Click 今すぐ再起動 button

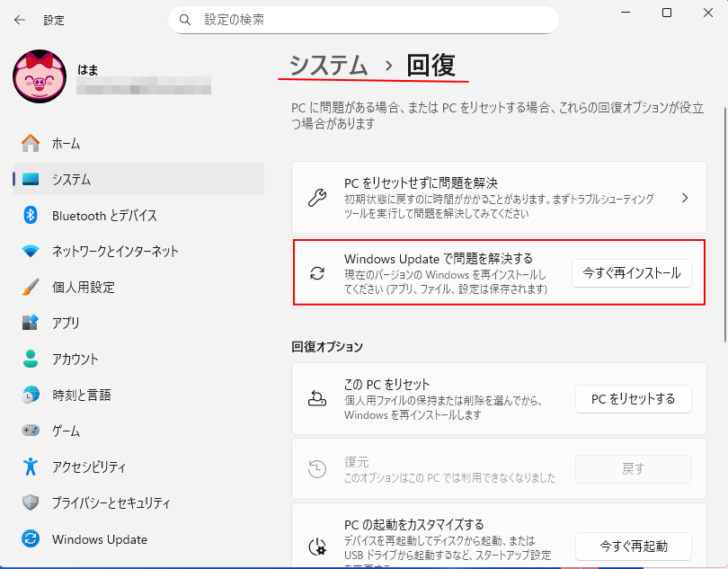tap(633, 546)
